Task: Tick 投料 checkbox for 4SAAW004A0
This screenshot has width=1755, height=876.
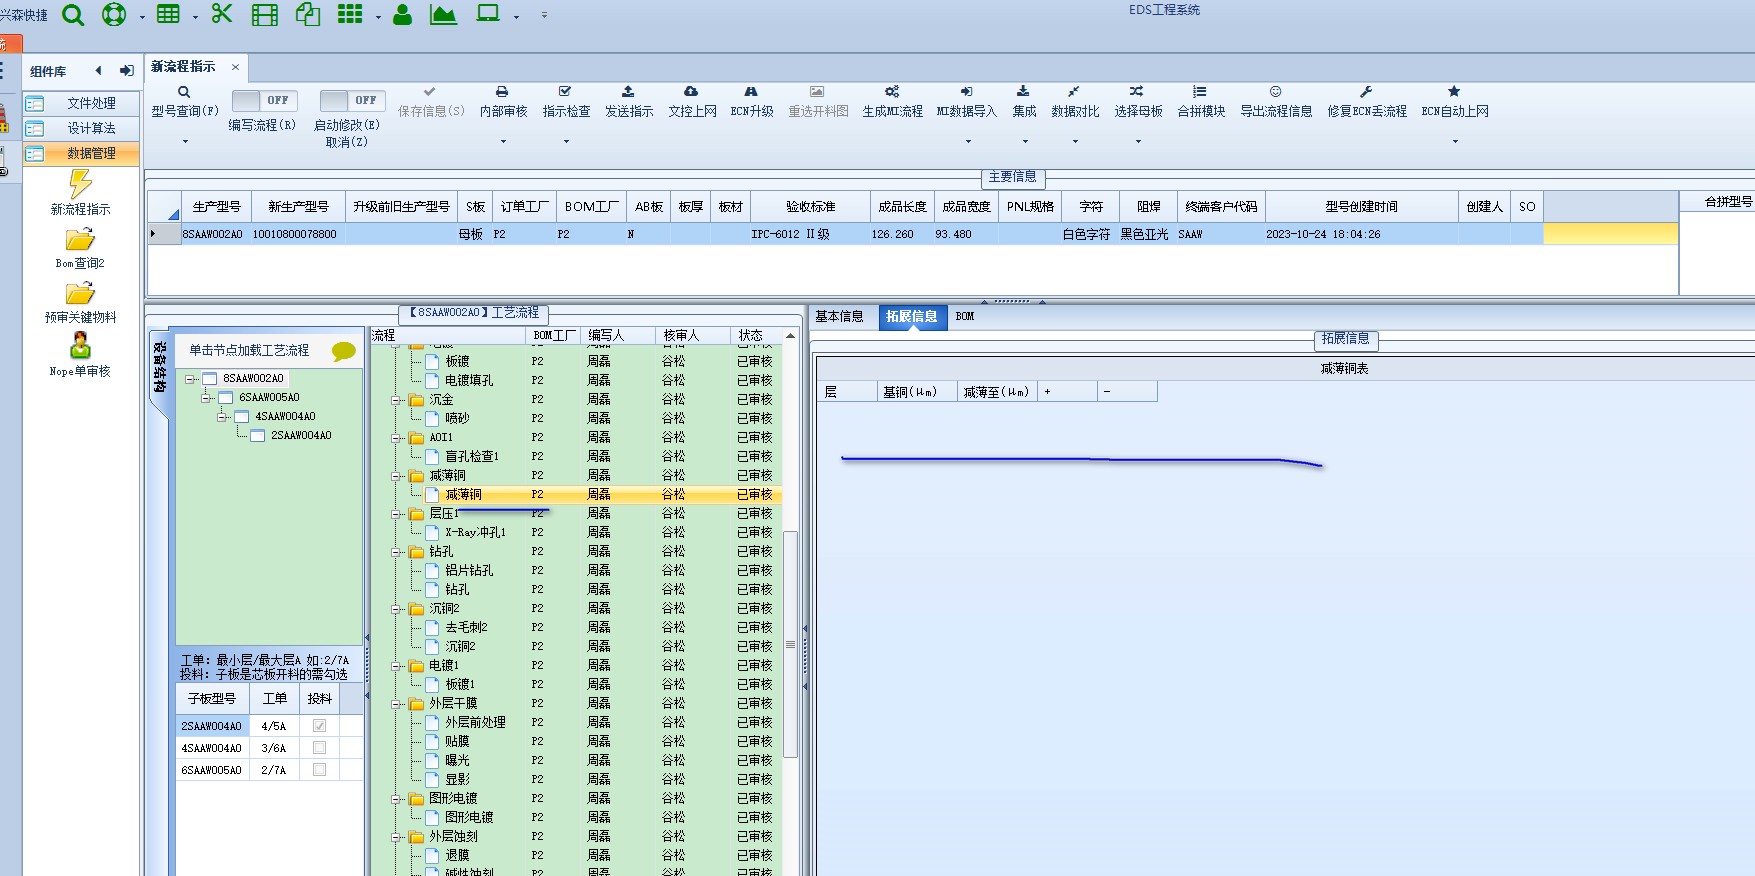Action: [319, 748]
